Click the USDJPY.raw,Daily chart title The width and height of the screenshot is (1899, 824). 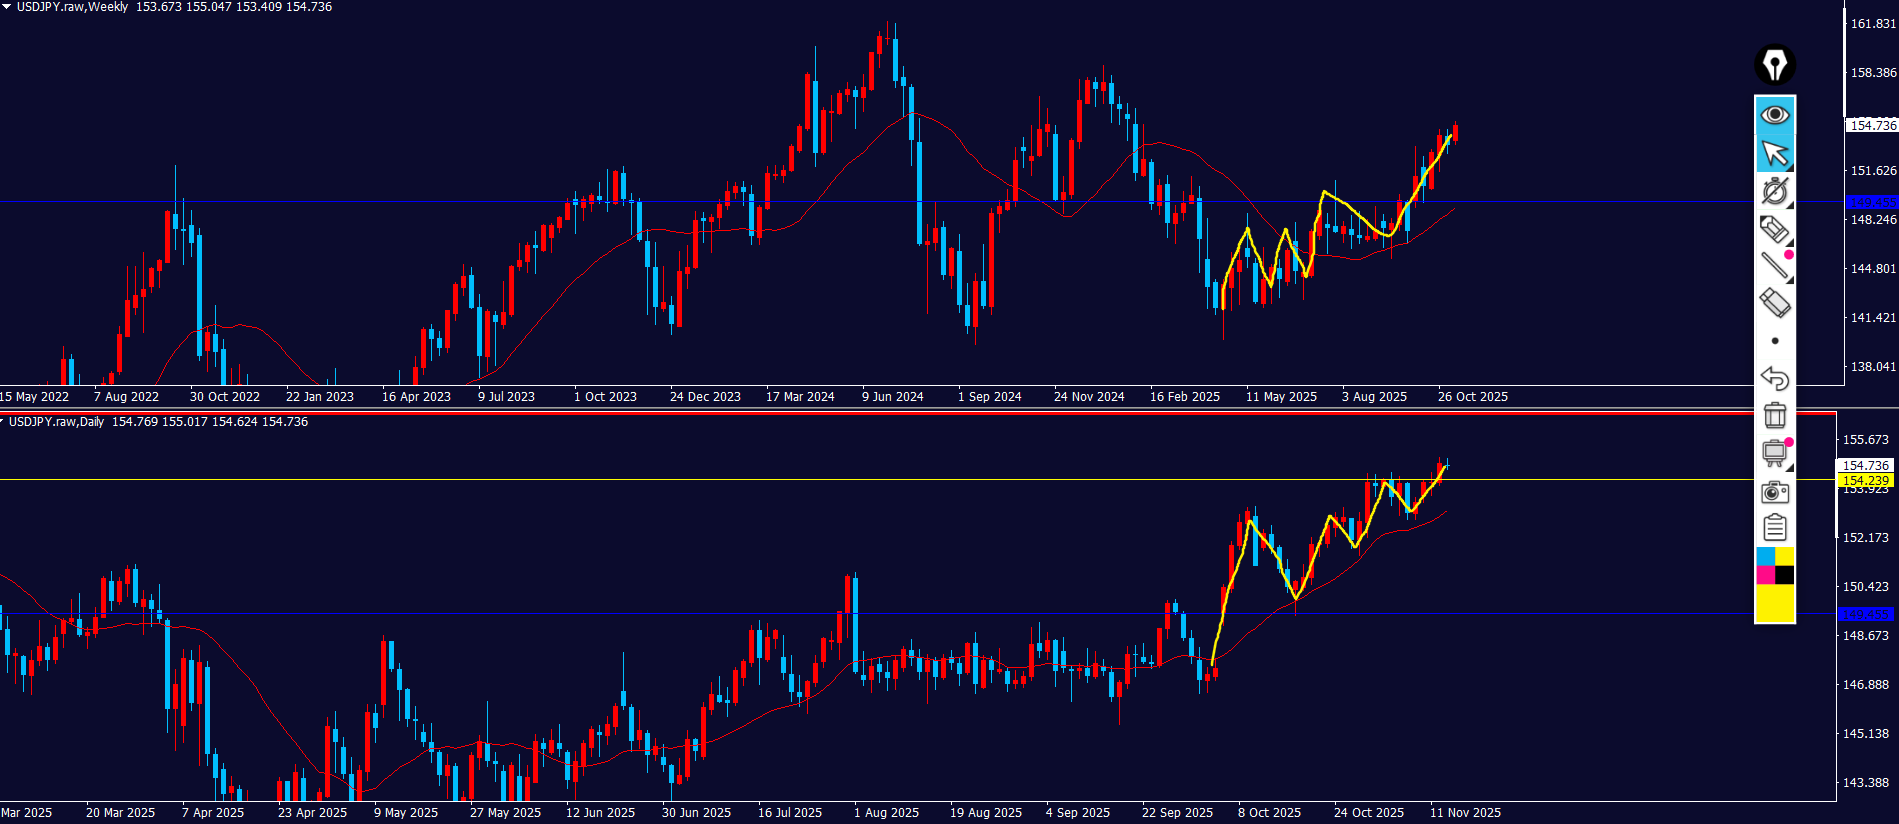click(x=56, y=422)
